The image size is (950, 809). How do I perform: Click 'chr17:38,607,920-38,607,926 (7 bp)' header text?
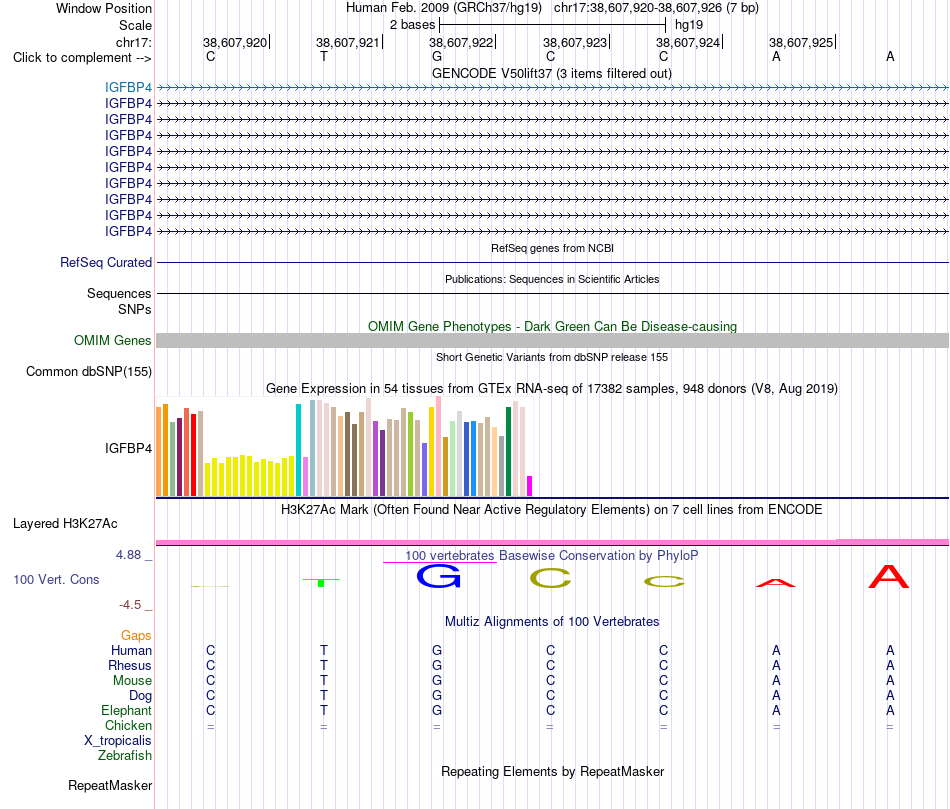tap(656, 8)
